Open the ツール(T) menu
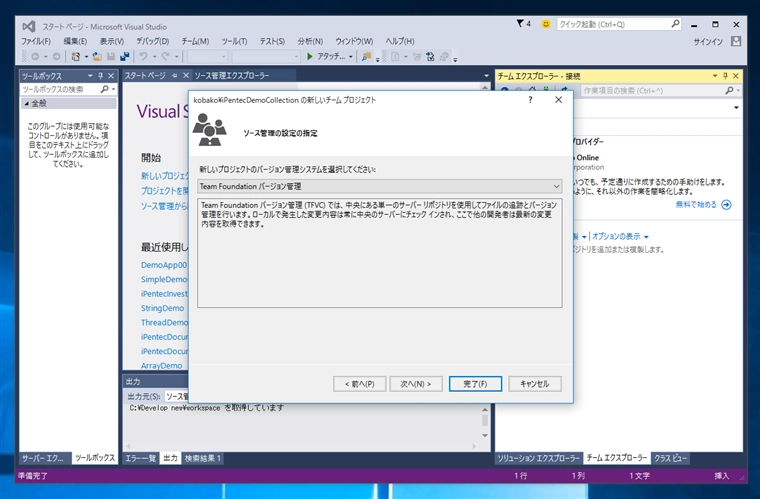 [235, 41]
